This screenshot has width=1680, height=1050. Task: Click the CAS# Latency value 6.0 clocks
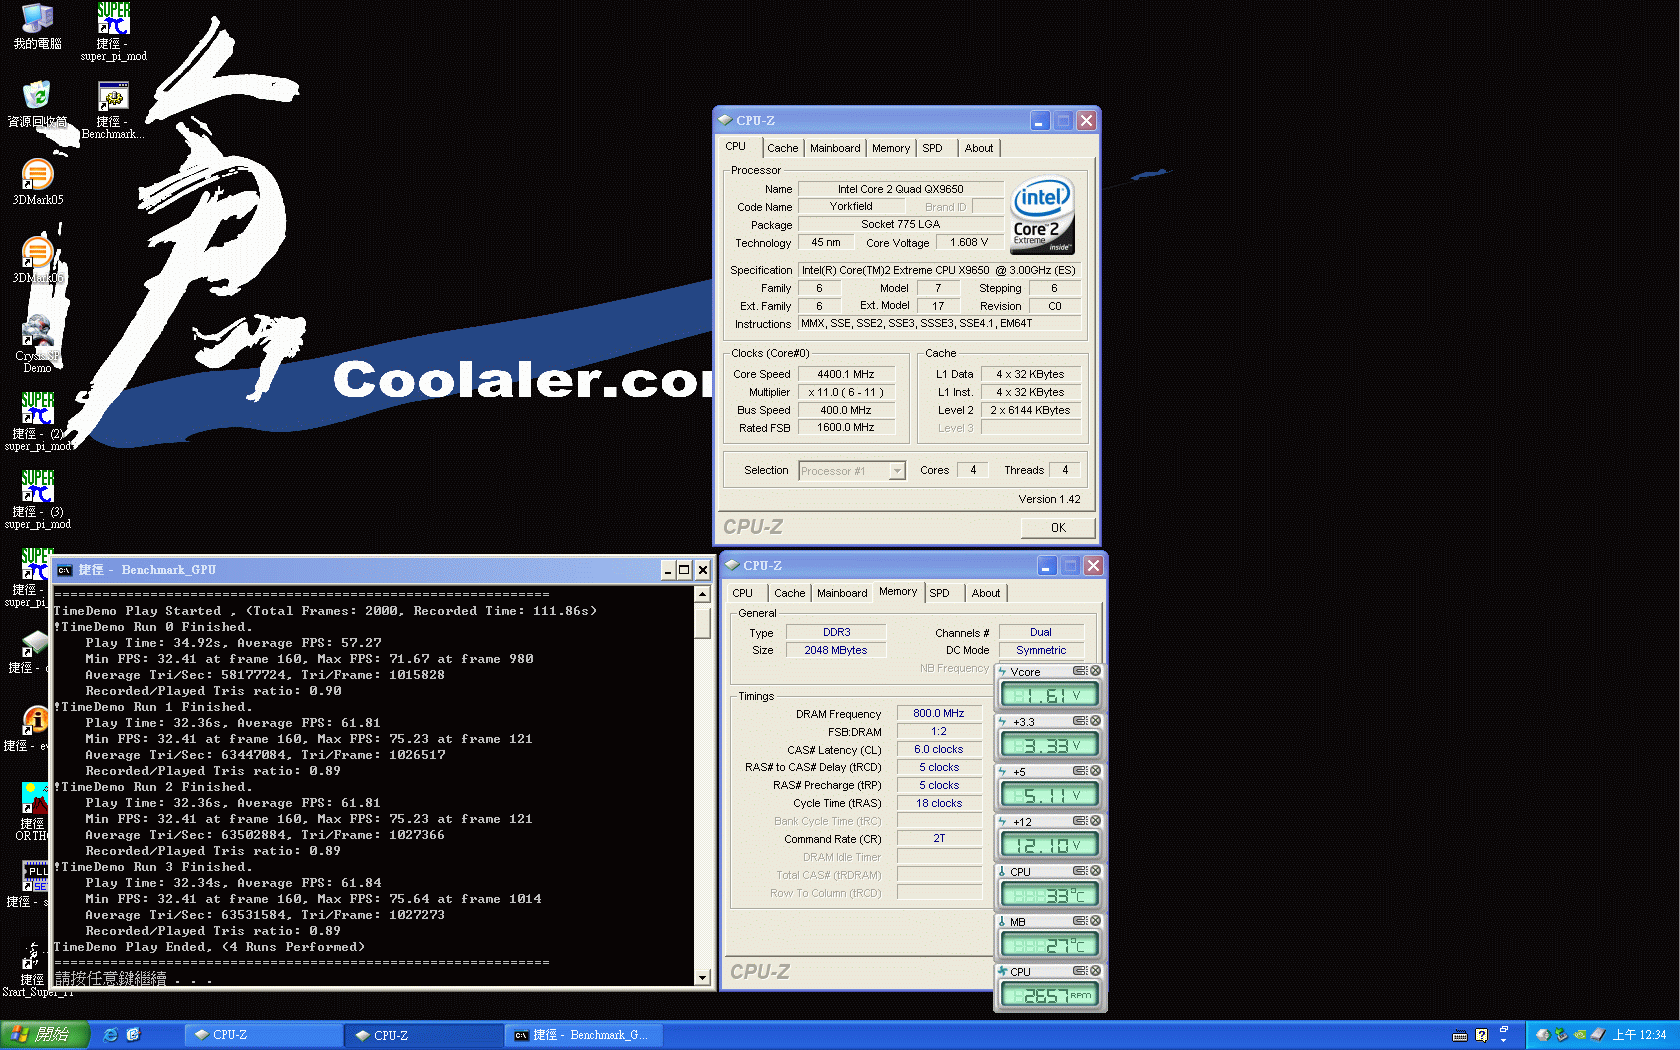click(x=939, y=749)
